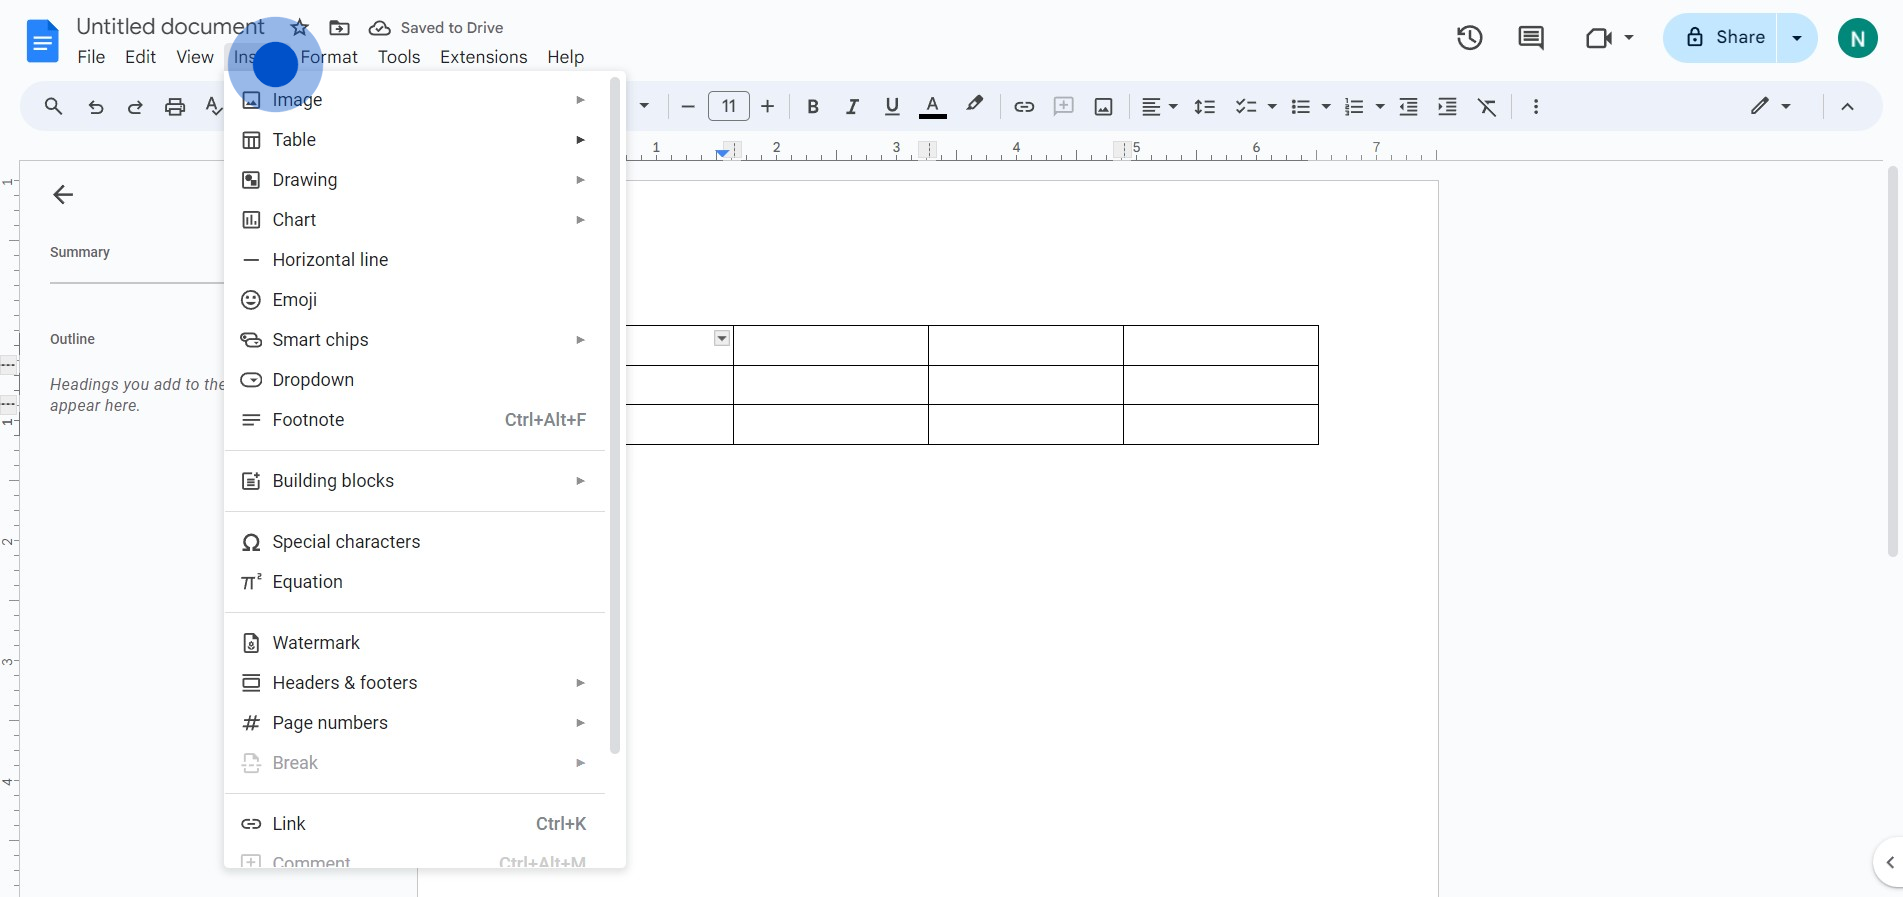Open the table cell dropdown arrow
The height and width of the screenshot is (897, 1903).
pos(721,339)
